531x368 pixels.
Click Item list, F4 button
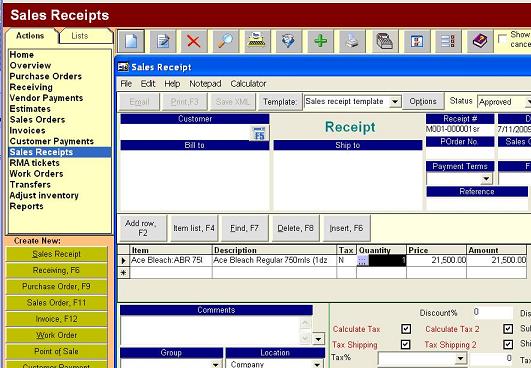[194, 228]
